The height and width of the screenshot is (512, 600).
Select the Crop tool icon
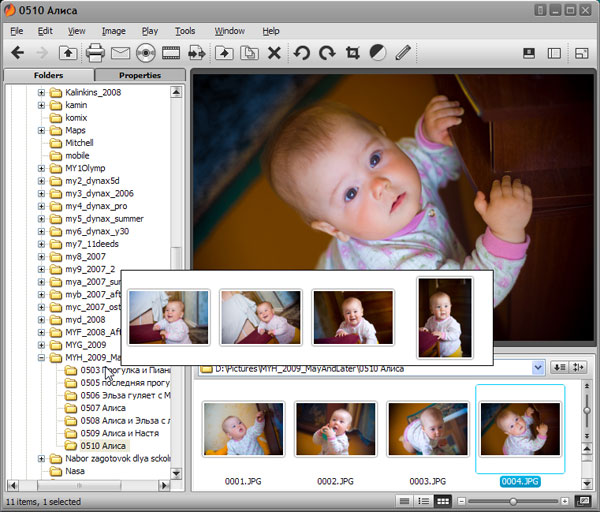coord(352,53)
